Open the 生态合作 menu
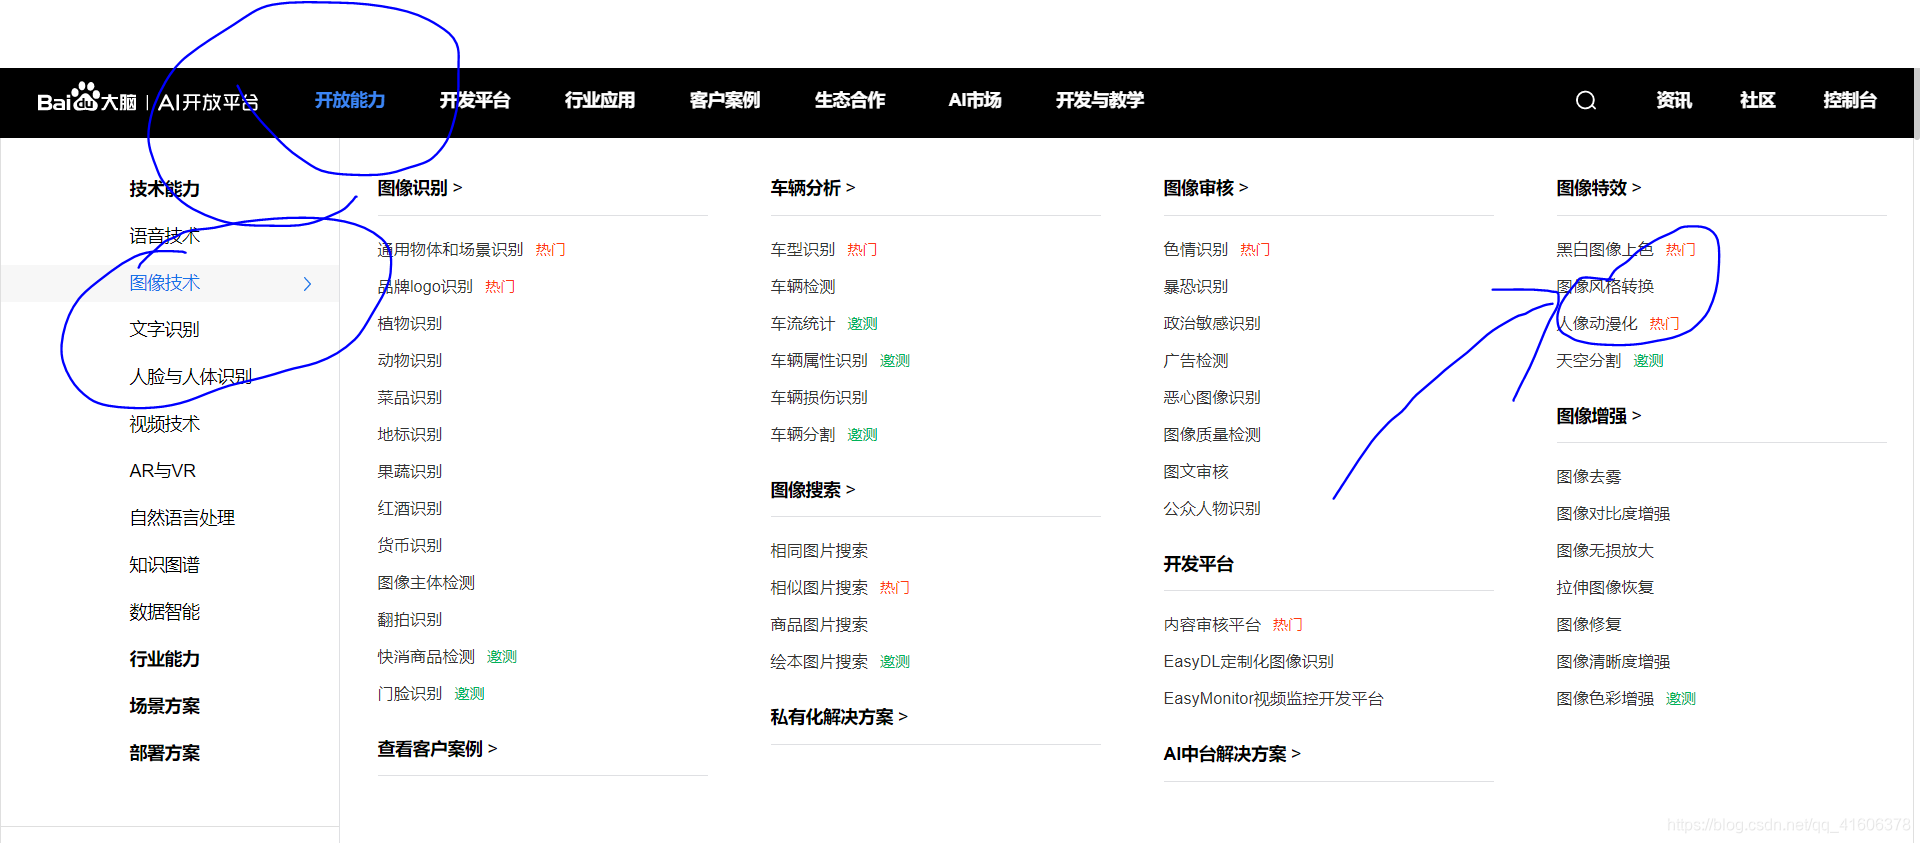1920x843 pixels. click(x=850, y=100)
